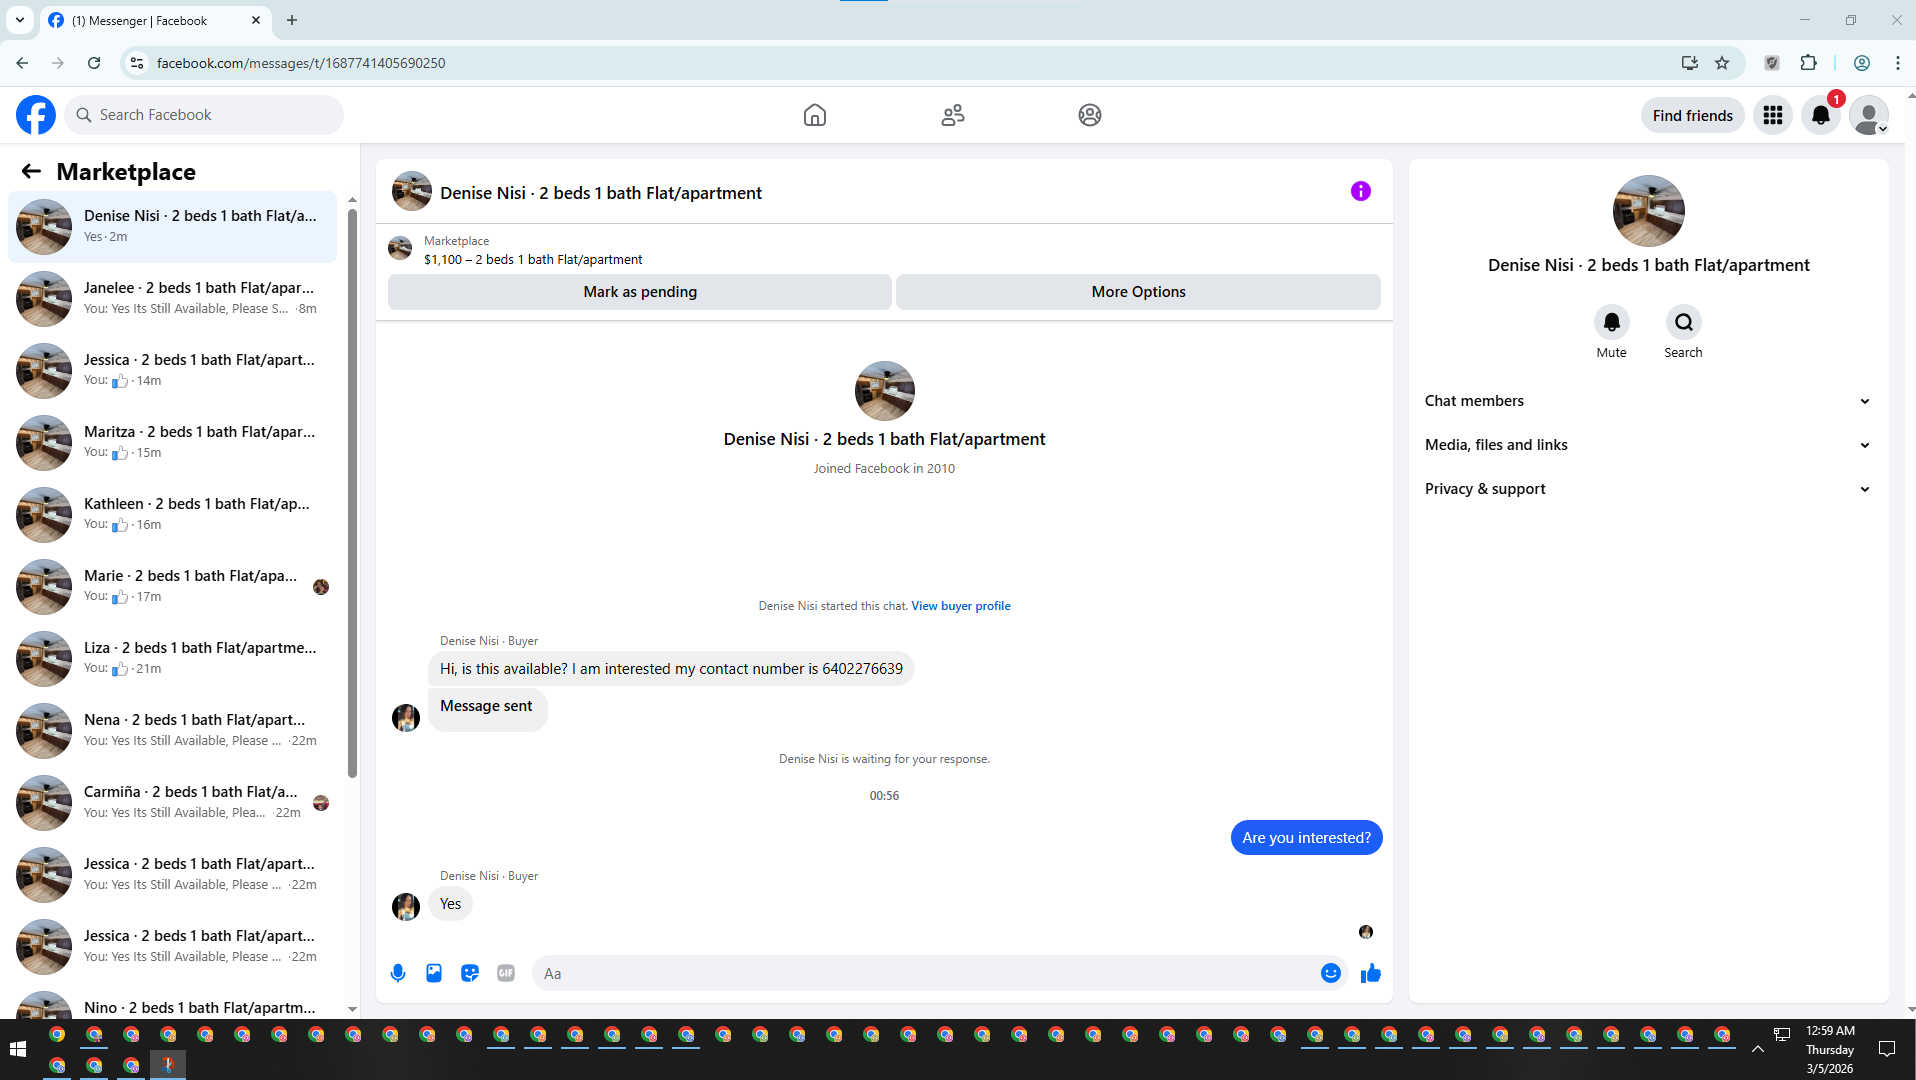Open the Marketplace listing $1,100 link
Screen dimensions: 1916x1080
(x=533, y=260)
